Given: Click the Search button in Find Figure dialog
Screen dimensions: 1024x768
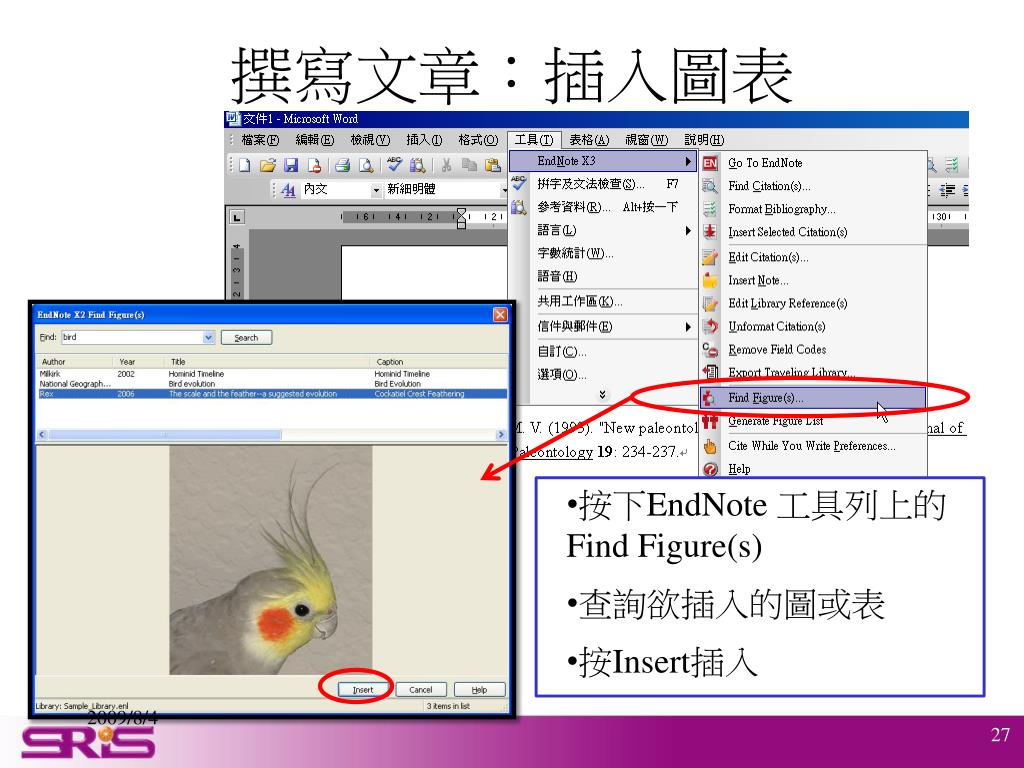Looking at the screenshot, I should click(x=246, y=338).
